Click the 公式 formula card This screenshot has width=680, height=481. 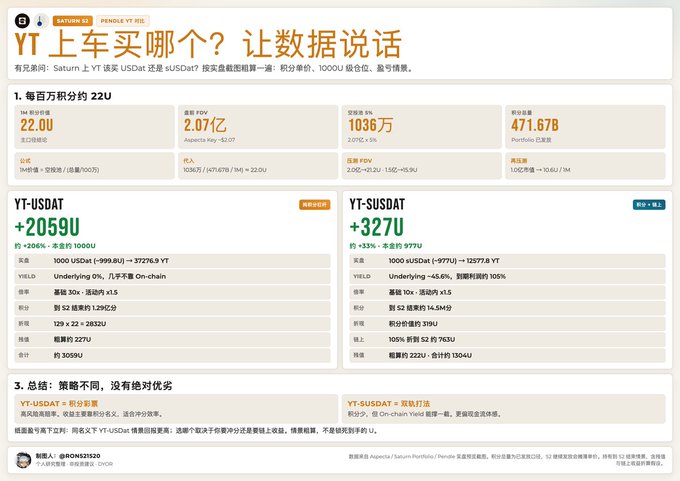click(x=95, y=165)
